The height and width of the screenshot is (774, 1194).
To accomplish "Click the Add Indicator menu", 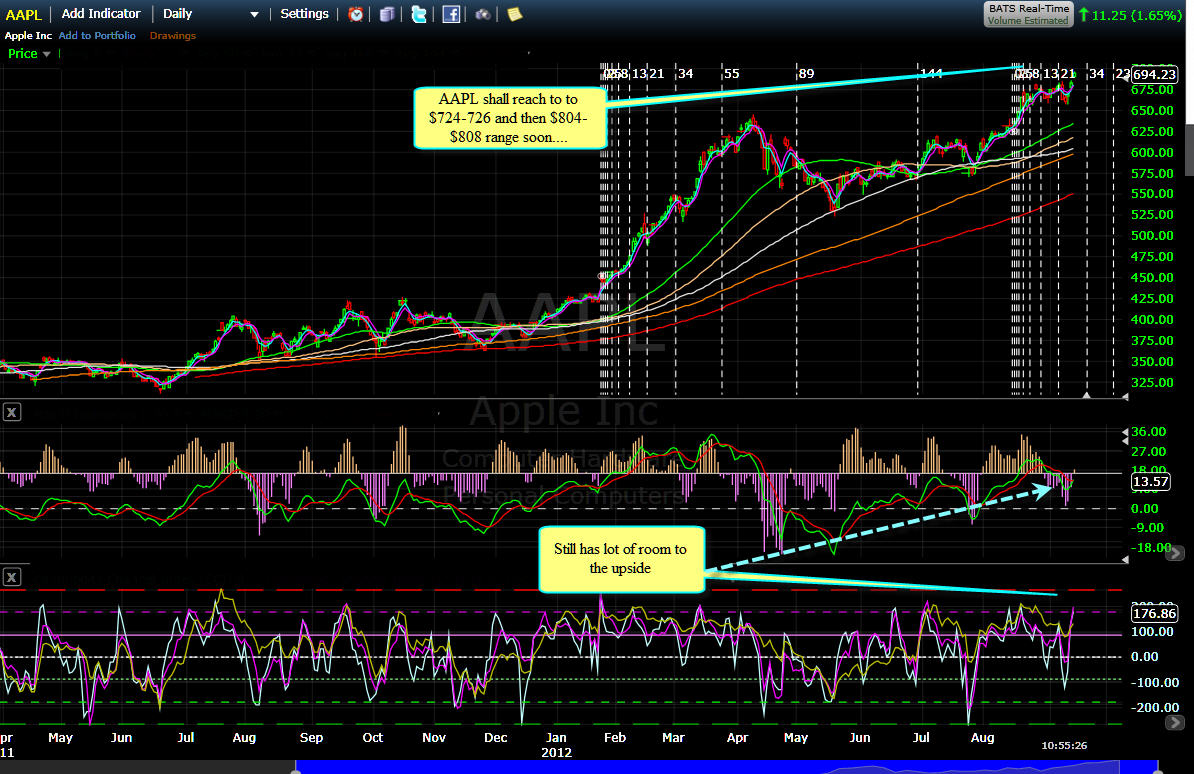I will tap(101, 14).
